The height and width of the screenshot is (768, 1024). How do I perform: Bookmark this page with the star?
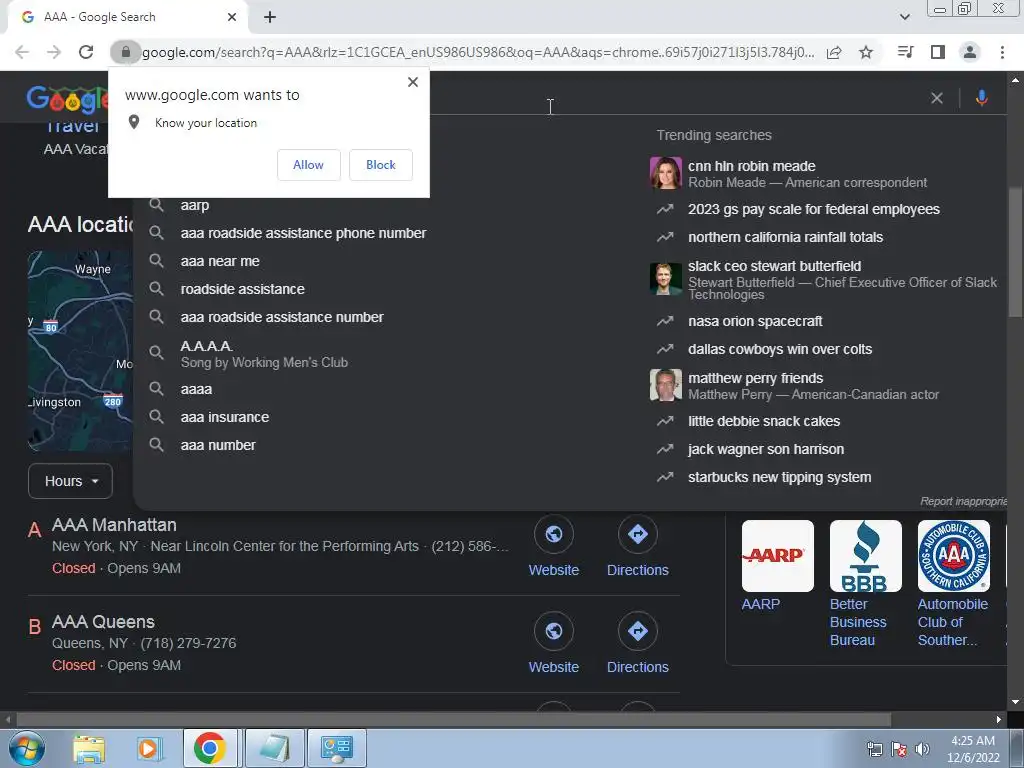(866, 52)
